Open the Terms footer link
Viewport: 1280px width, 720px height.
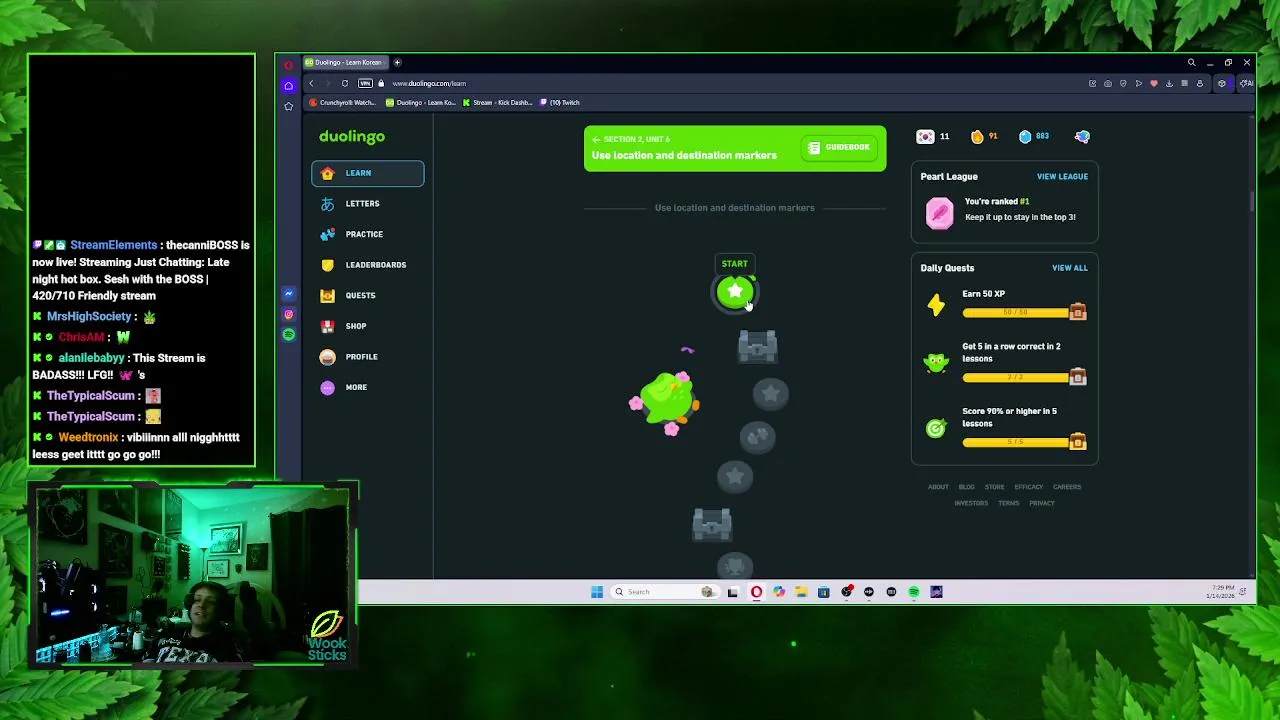tap(1008, 503)
